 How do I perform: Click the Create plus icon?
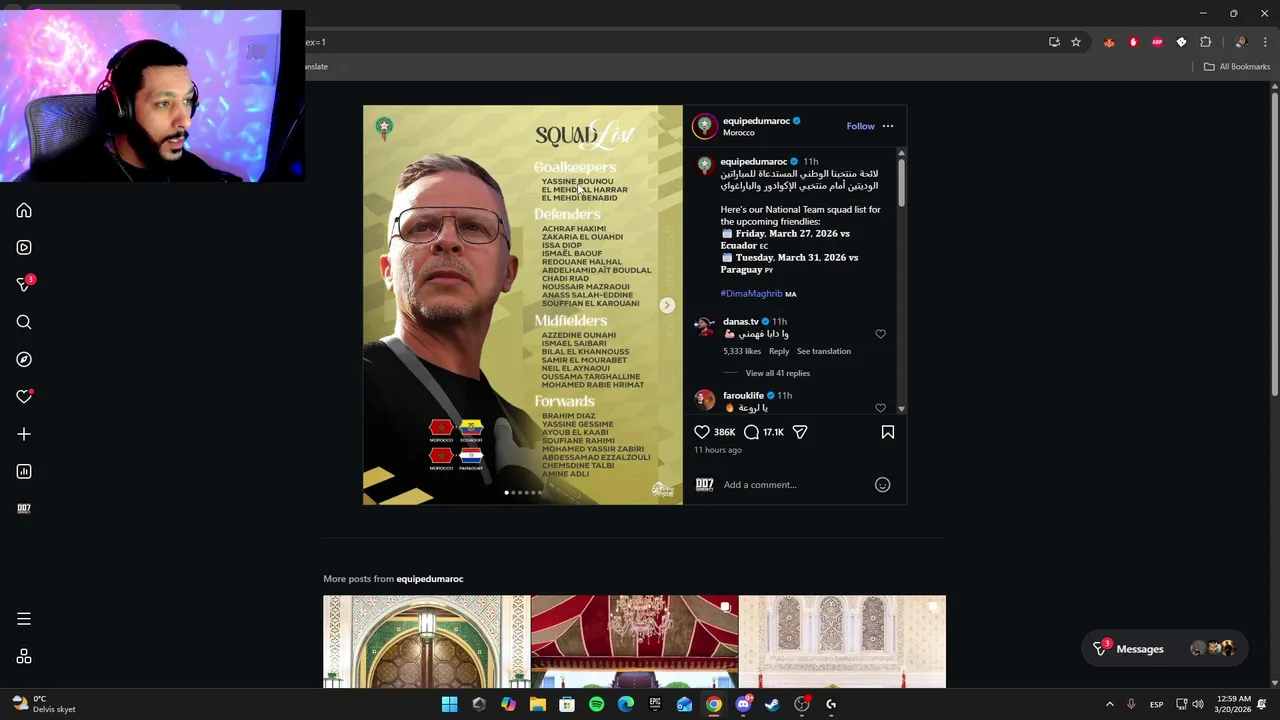pyautogui.click(x=24, y=434)
